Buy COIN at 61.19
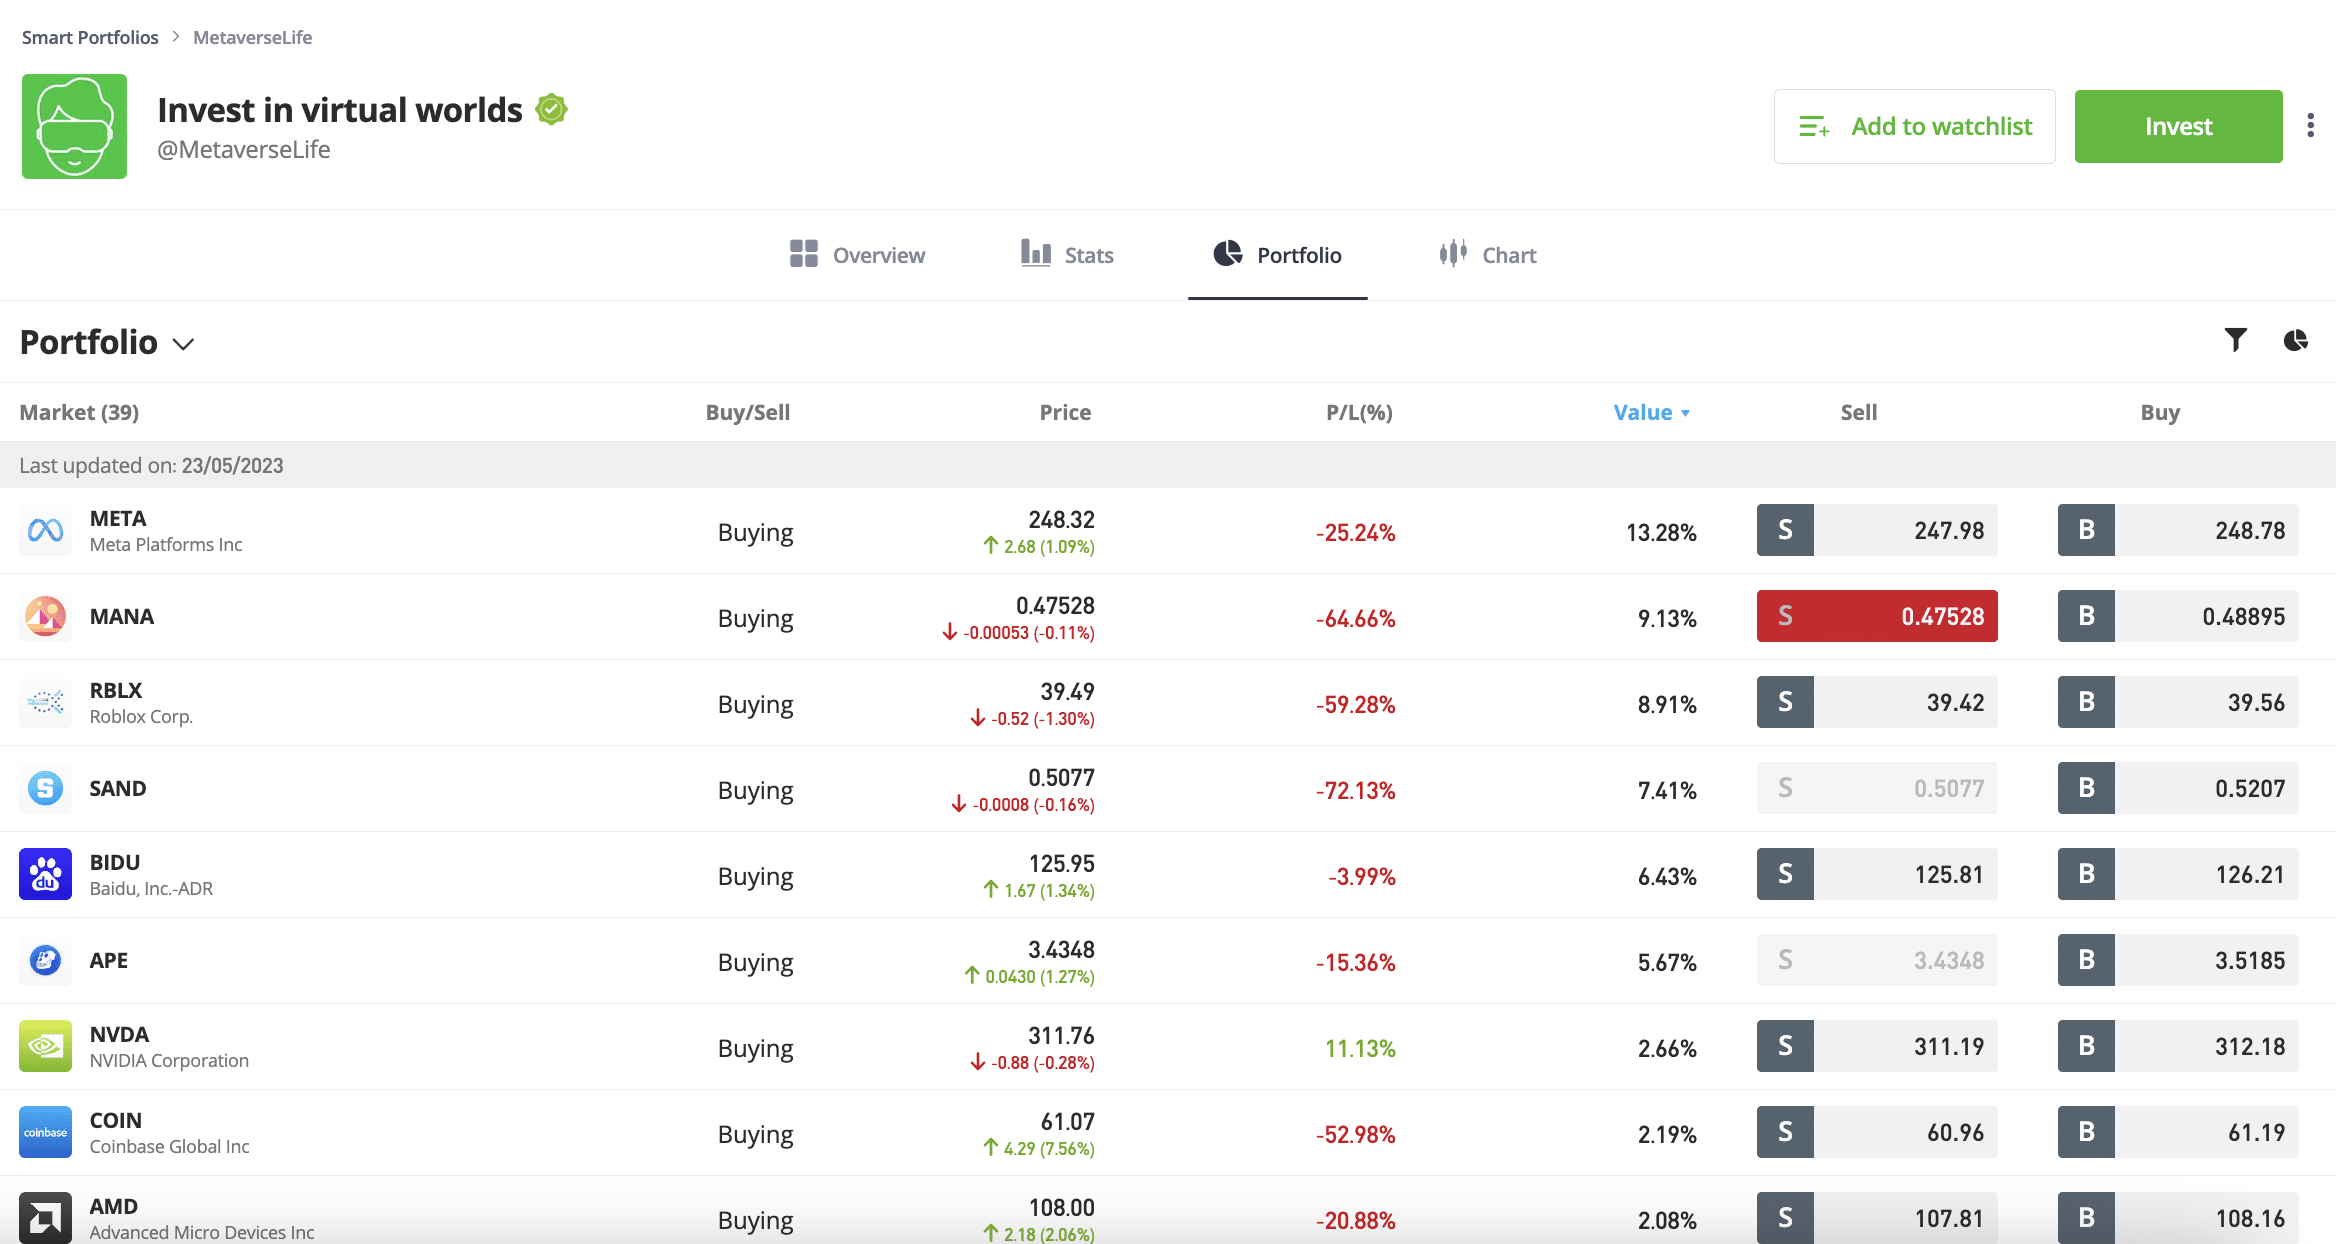Viewport: 2336px width, 1244px height. click(2178, 1132)
